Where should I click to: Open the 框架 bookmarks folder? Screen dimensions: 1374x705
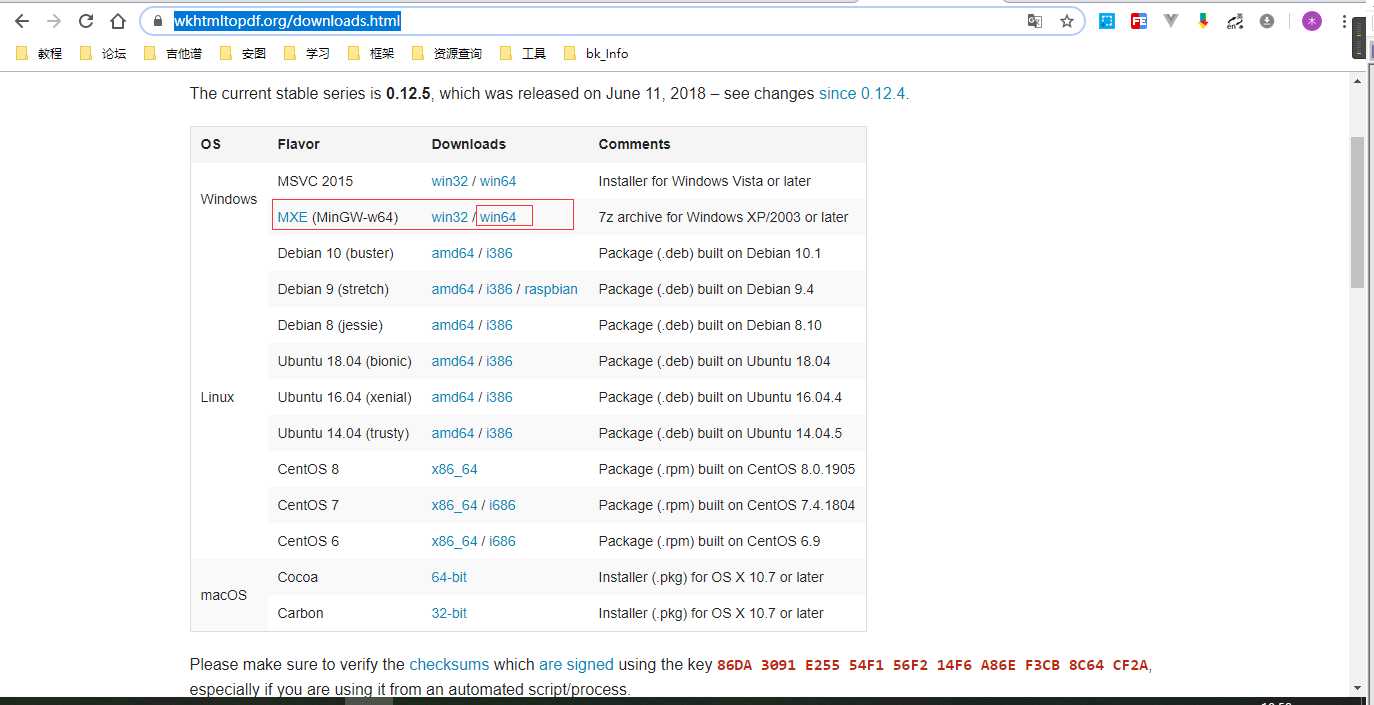[372, 53]
